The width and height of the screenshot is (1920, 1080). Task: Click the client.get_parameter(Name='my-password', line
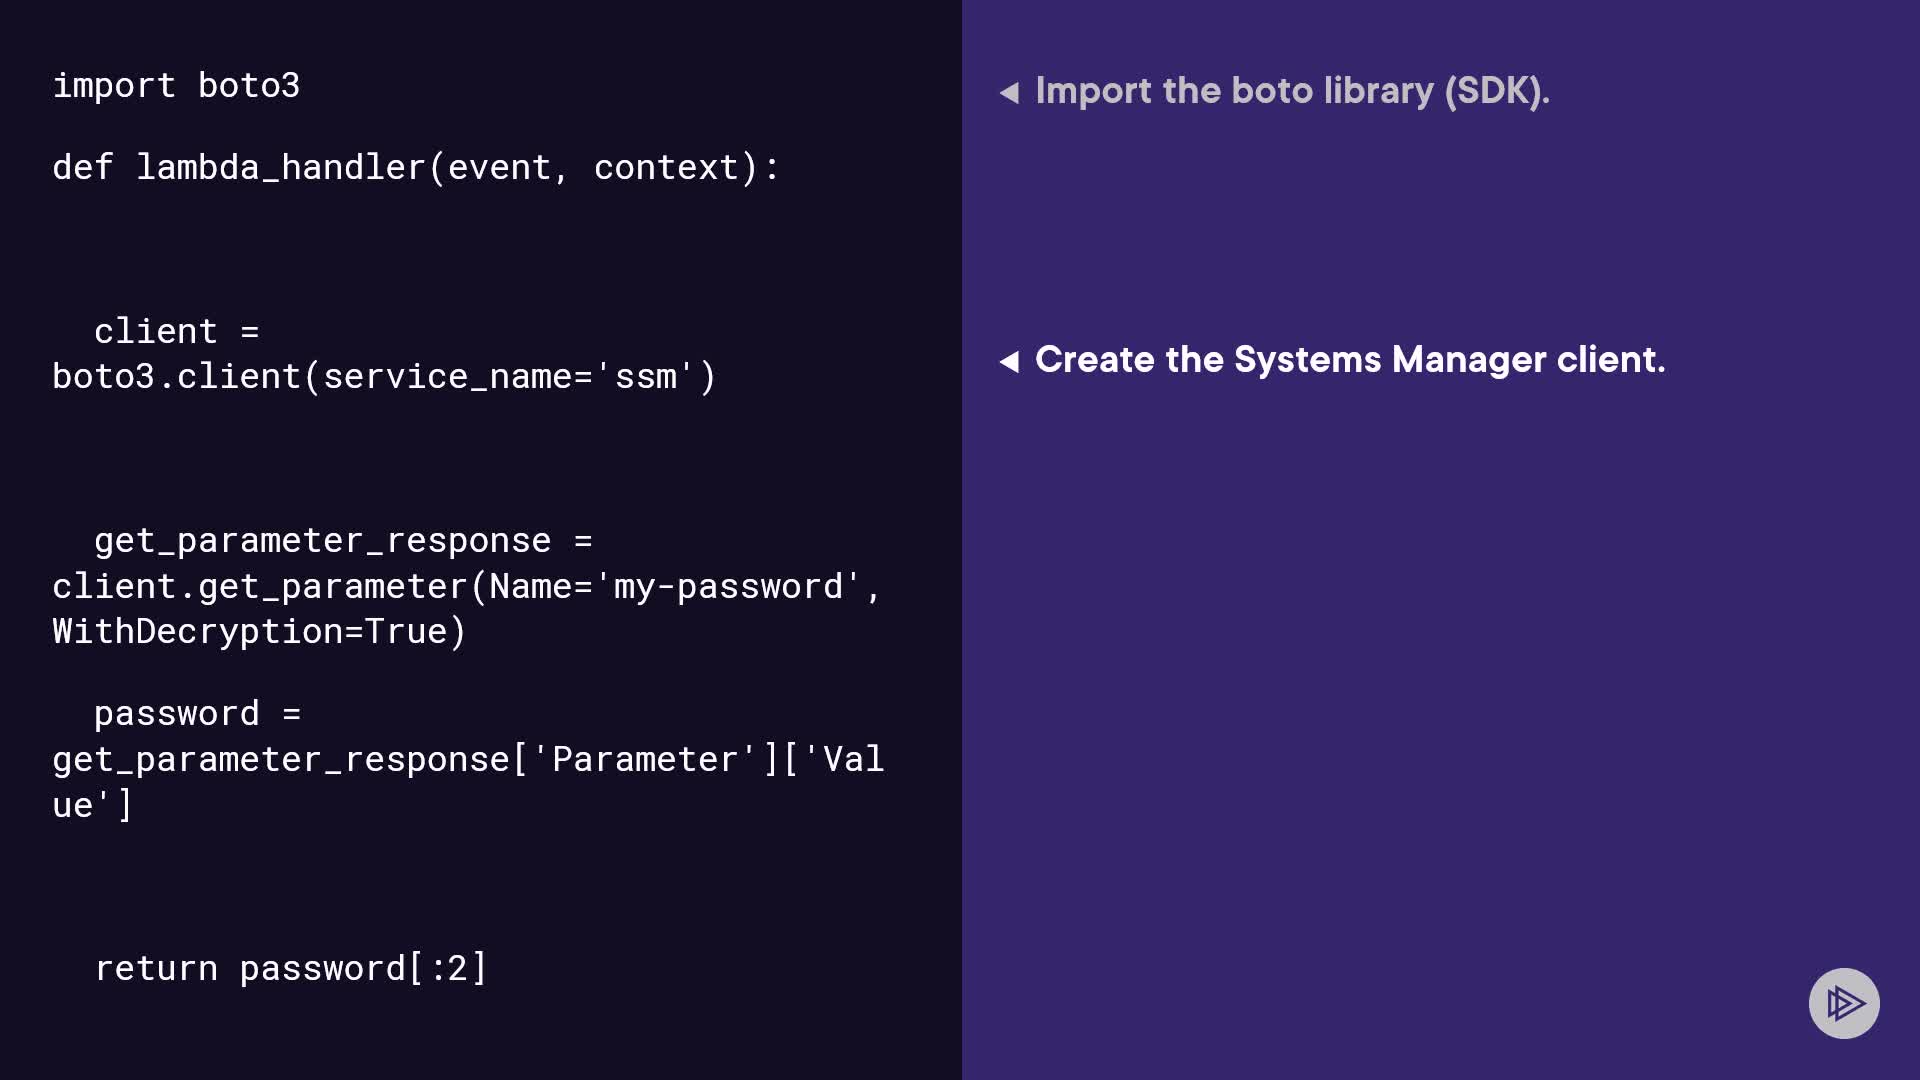pos(466,587)
